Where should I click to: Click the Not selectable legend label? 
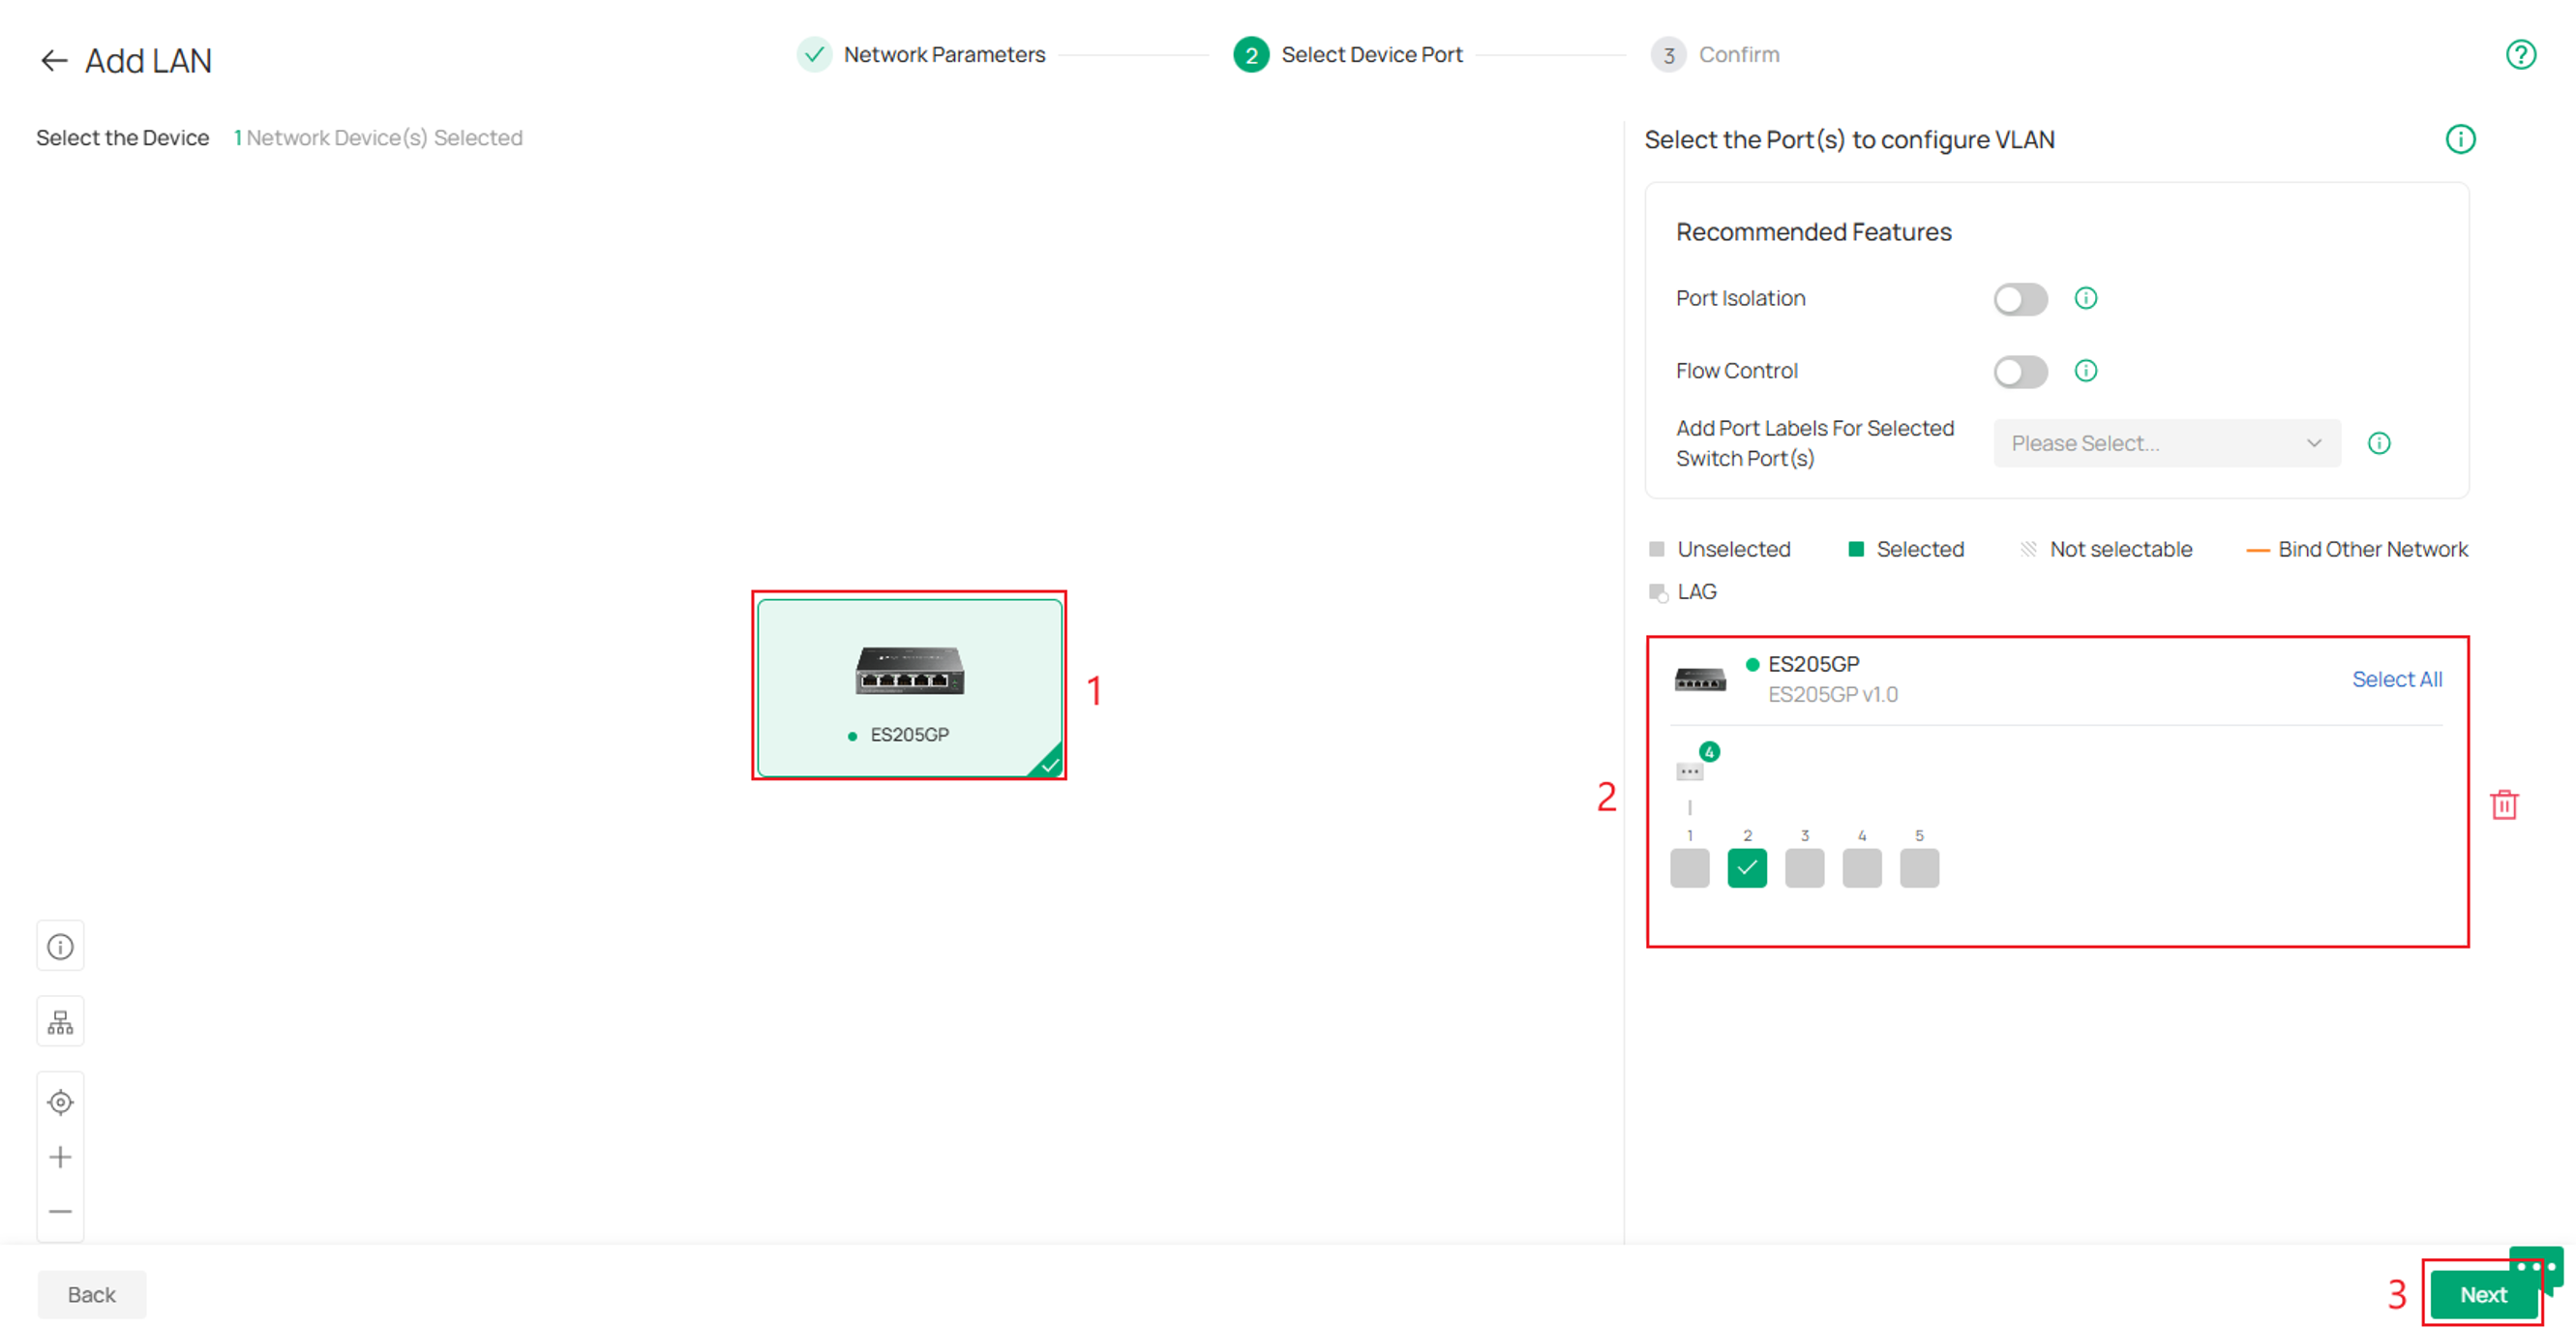(2121, 549)
